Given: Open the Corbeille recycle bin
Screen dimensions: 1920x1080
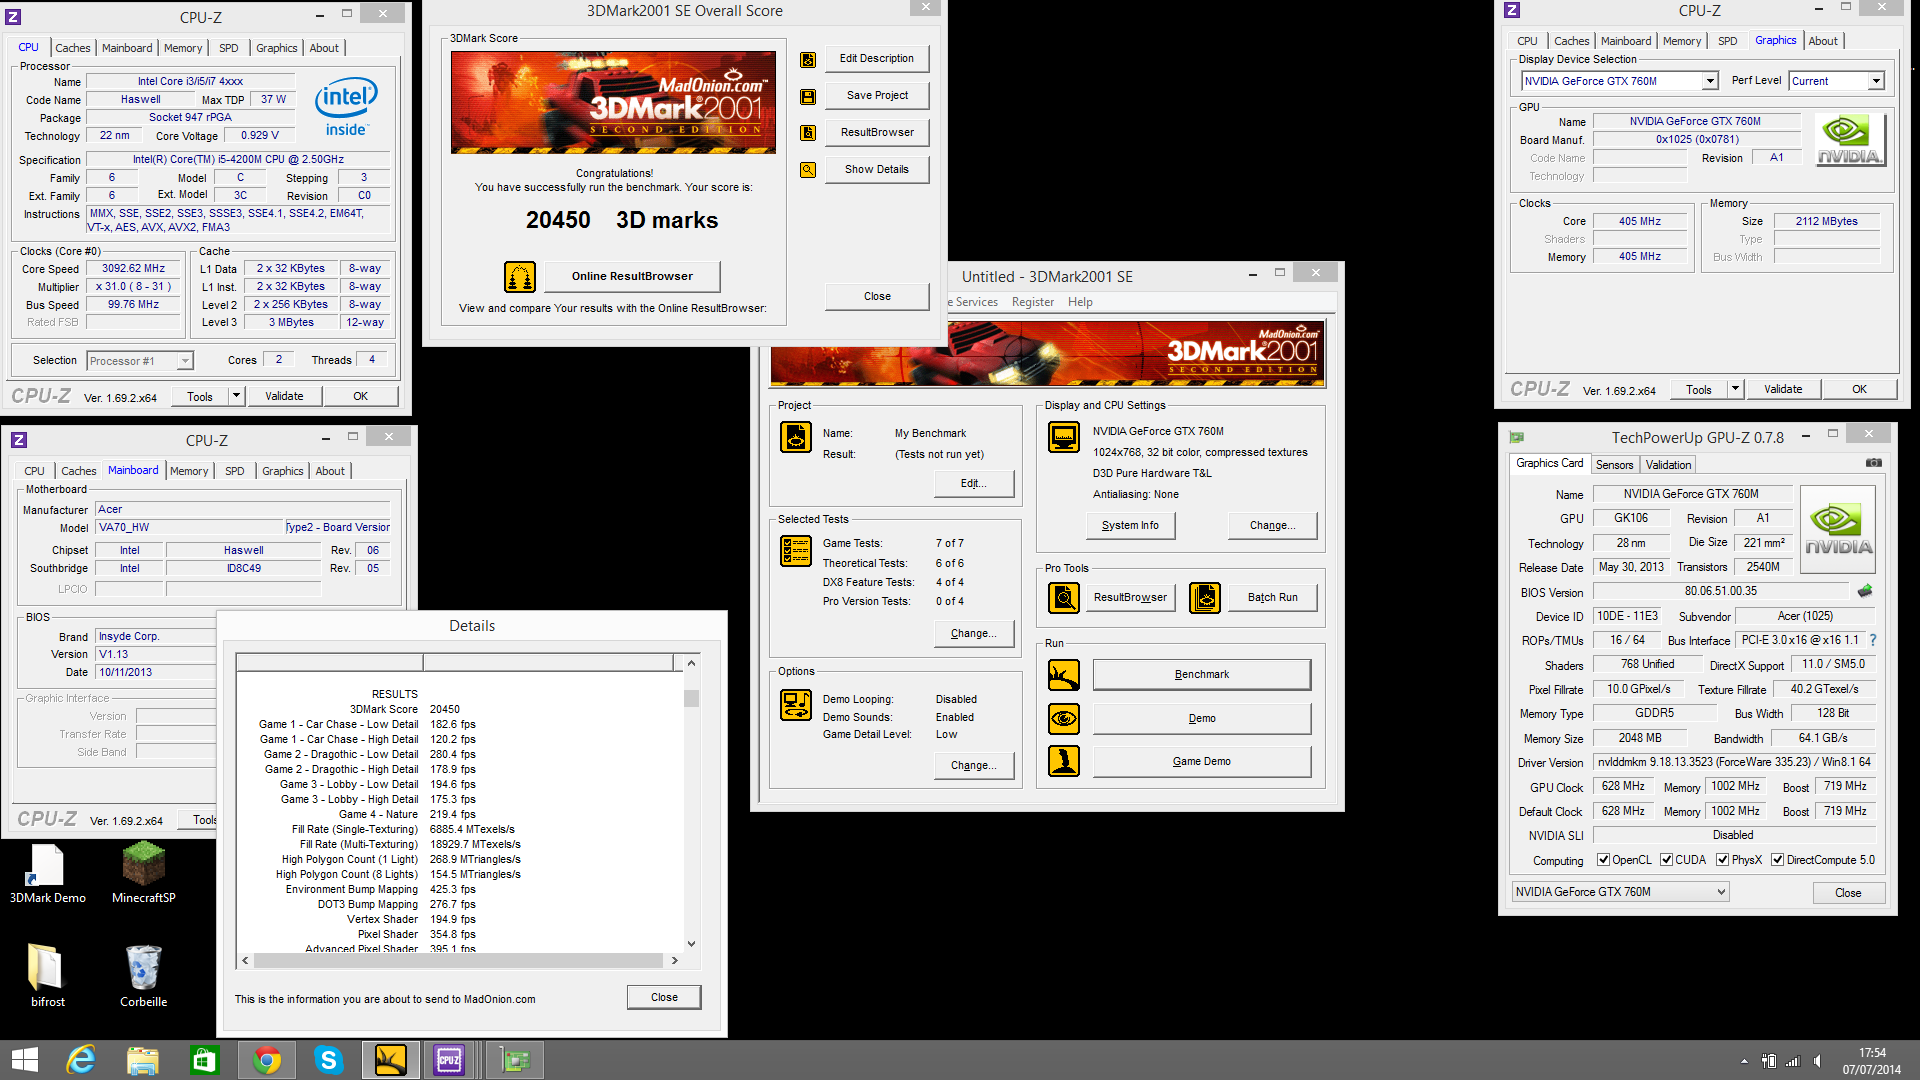Looking at the screenshot, I should click(x=144, y=976).
